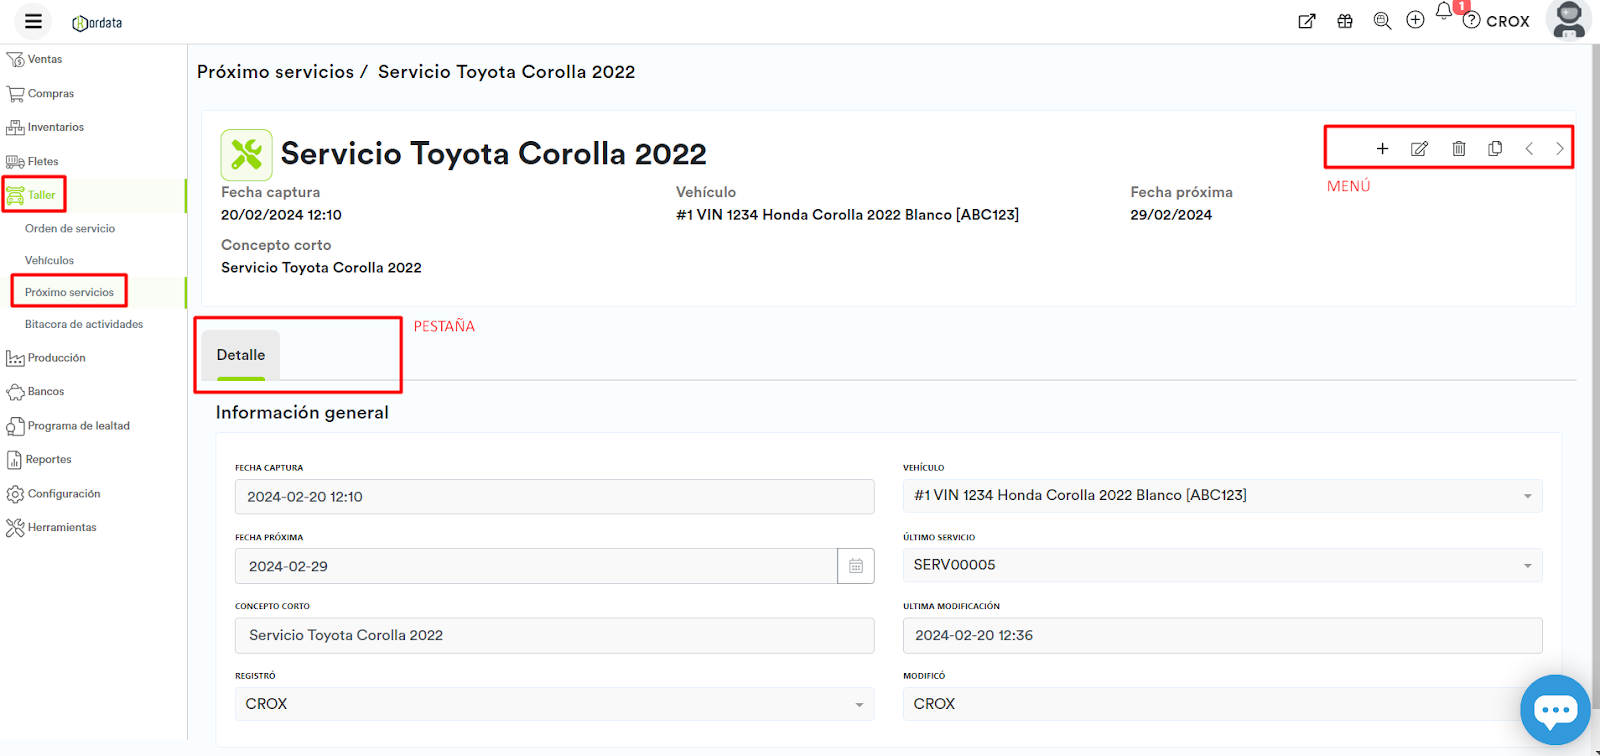Image resolution: width=1600 pixels, height=756 pixels.
Task: Click the user avatar in top bar
Action: pyautogui.click(x=1568, y=20)
